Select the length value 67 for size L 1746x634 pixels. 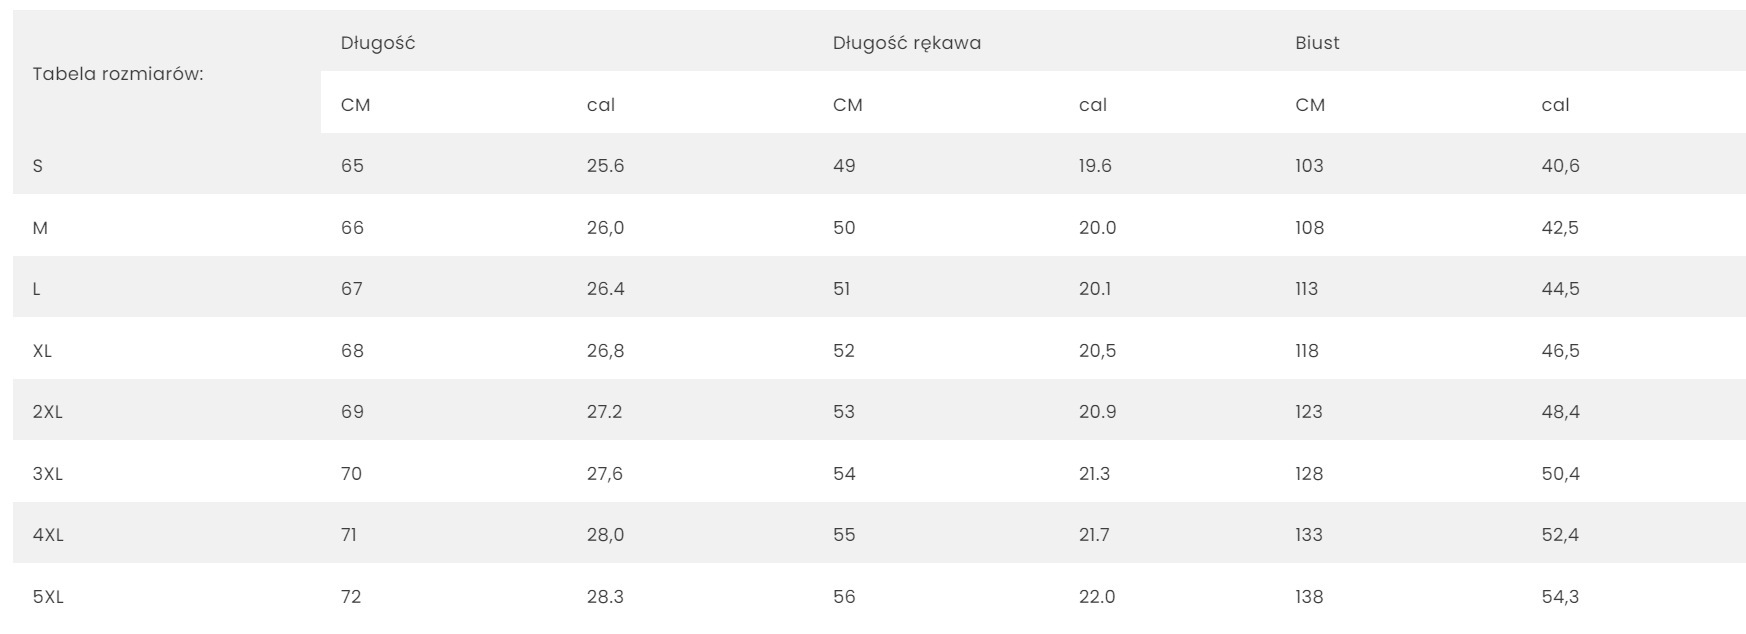pos(352,289)
